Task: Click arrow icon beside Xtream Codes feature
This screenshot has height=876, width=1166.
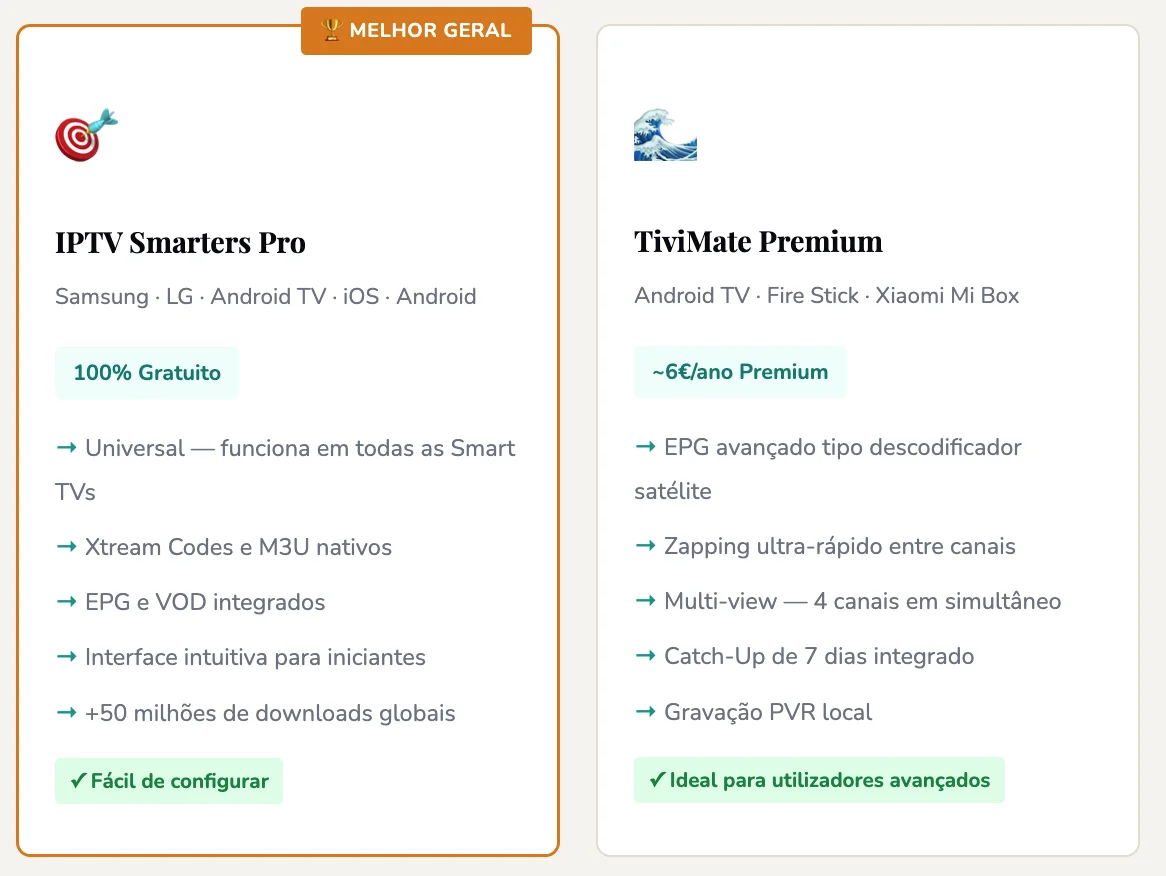Action: [66, 547]
